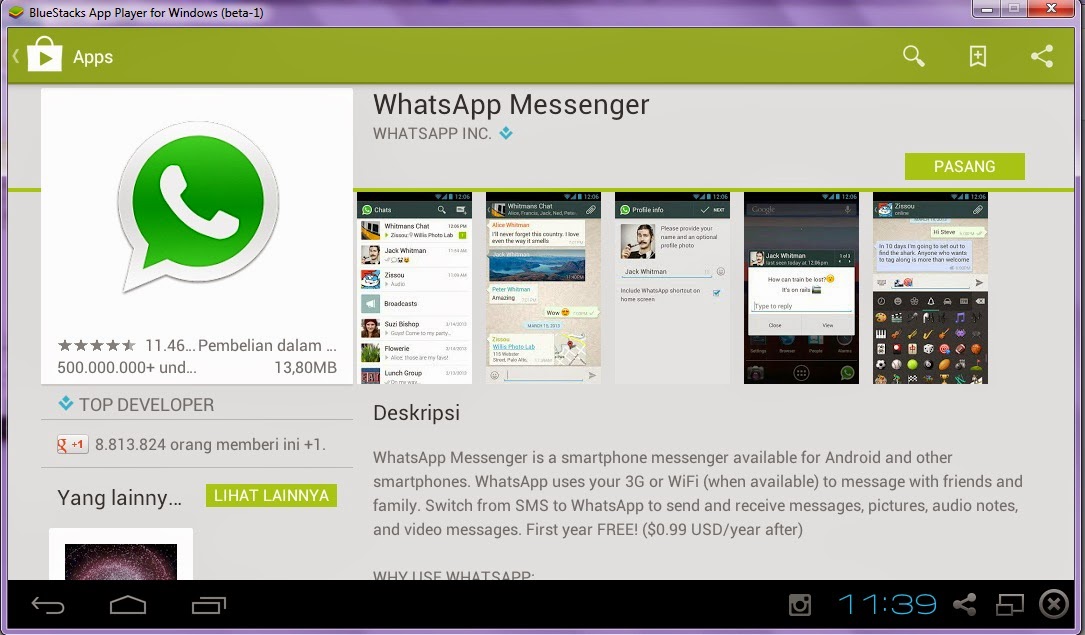The image size is (1085, 635).
Task: Click the TOP DEVELOPER label
Action: point(146,405)
